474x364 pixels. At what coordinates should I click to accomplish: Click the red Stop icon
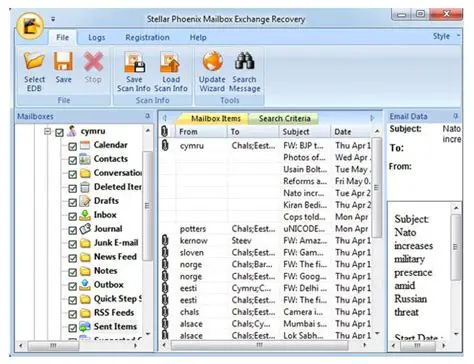coord(93,62)
